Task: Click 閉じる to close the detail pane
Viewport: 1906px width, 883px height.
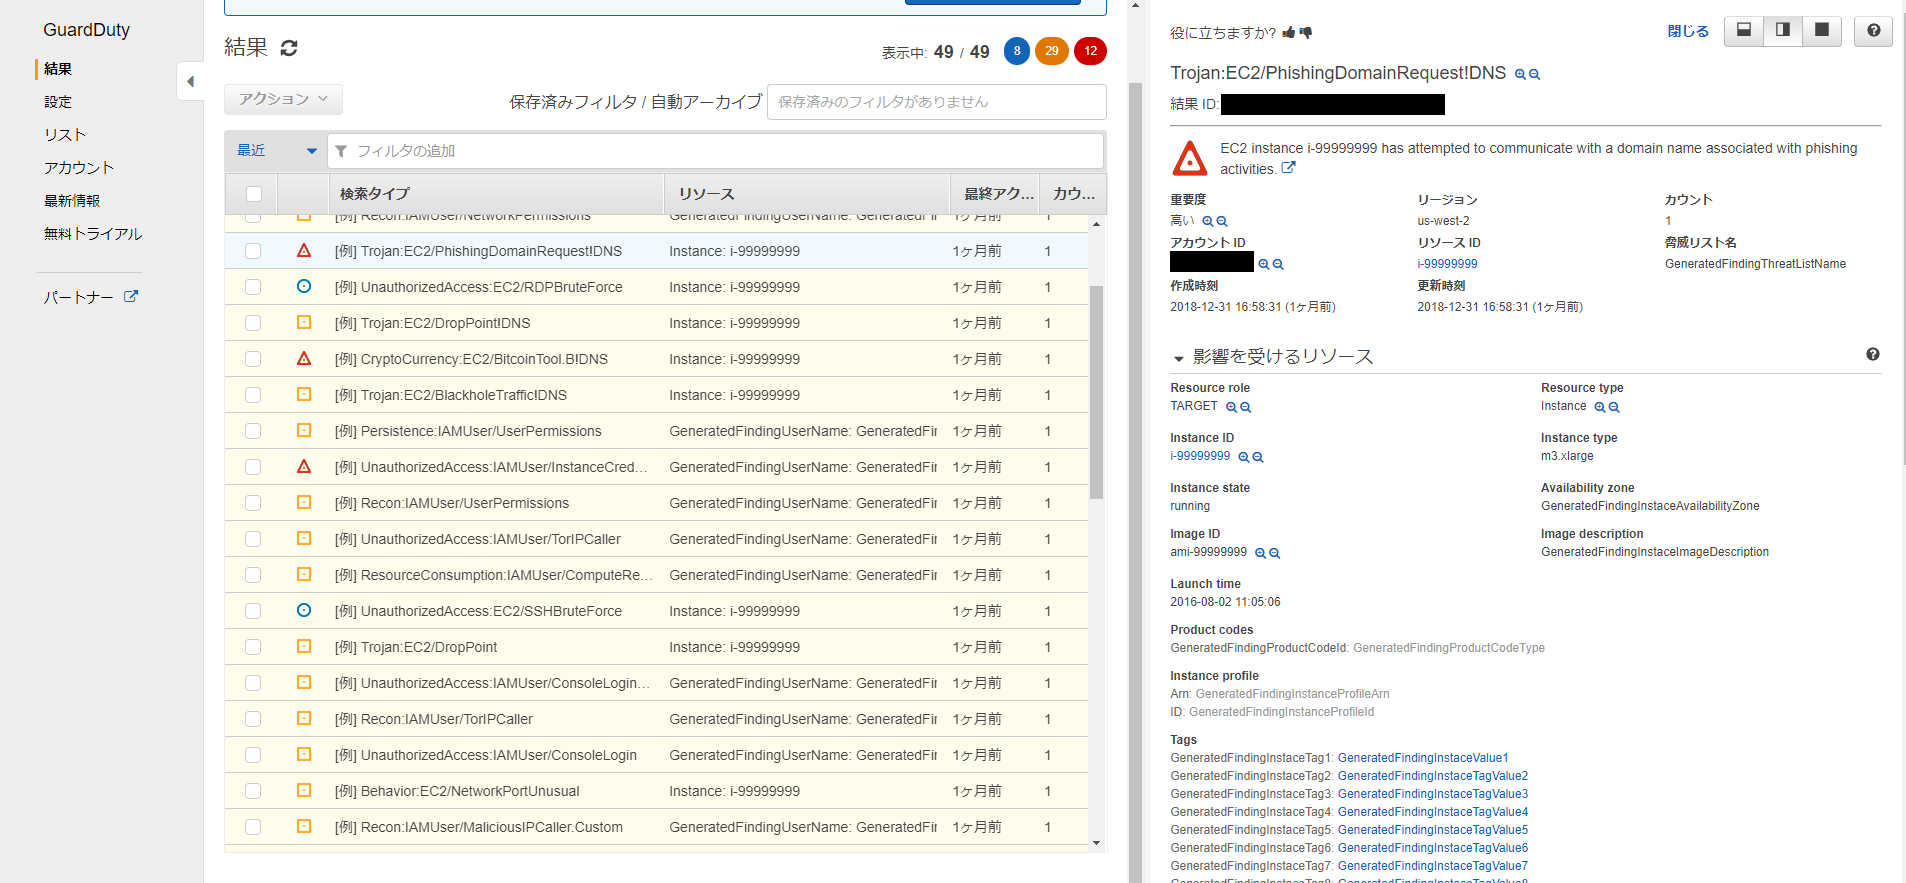Action: [1688, 31]
